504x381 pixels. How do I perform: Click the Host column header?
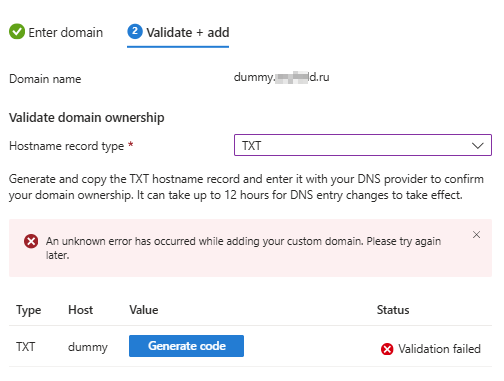click(80, 310)
